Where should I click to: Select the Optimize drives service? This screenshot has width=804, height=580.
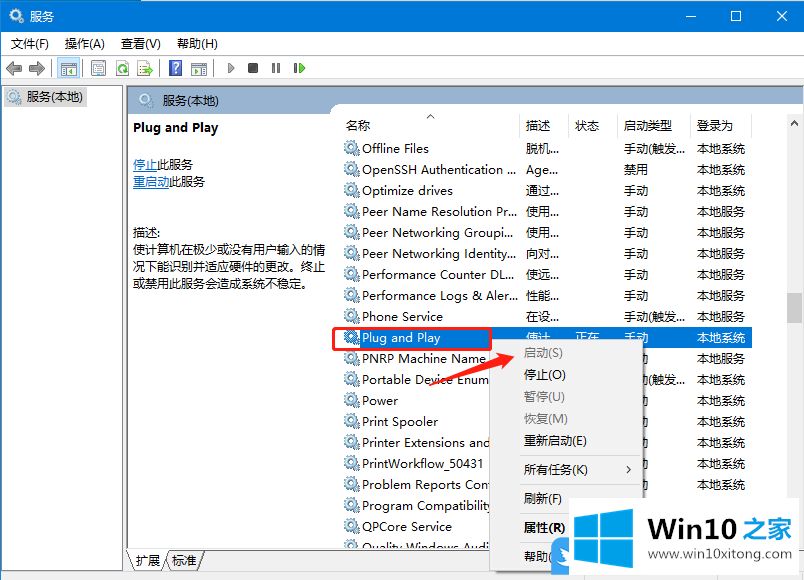pyautogui.click(x=547, y=191)
